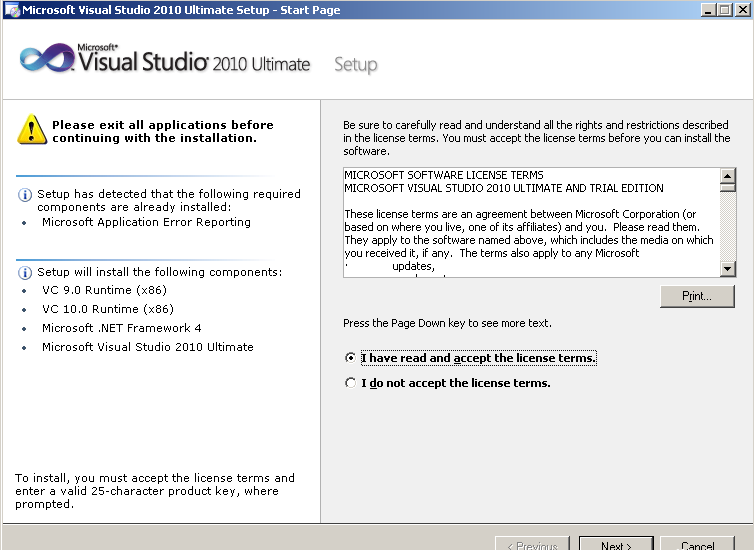
Task: Click info icon beside components to install
Action: pyautogui.click(x=25, y=273)
